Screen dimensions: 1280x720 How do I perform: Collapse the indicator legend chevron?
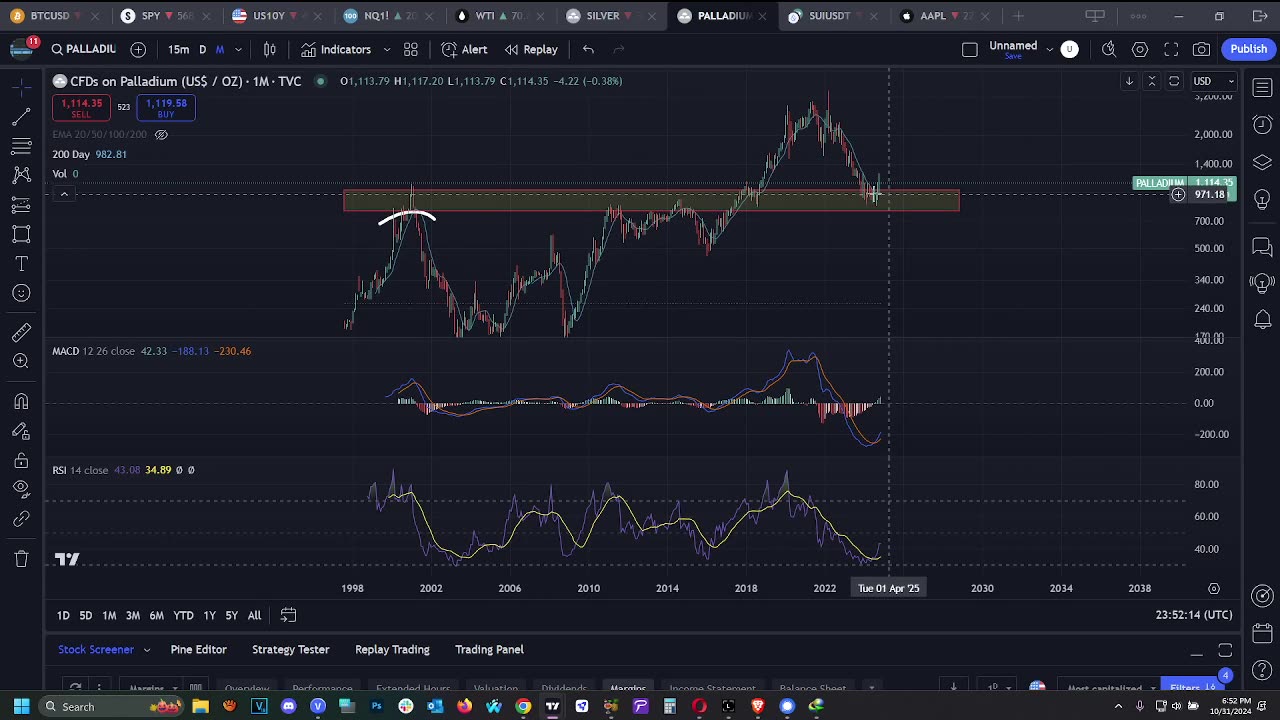pos(64,194)
